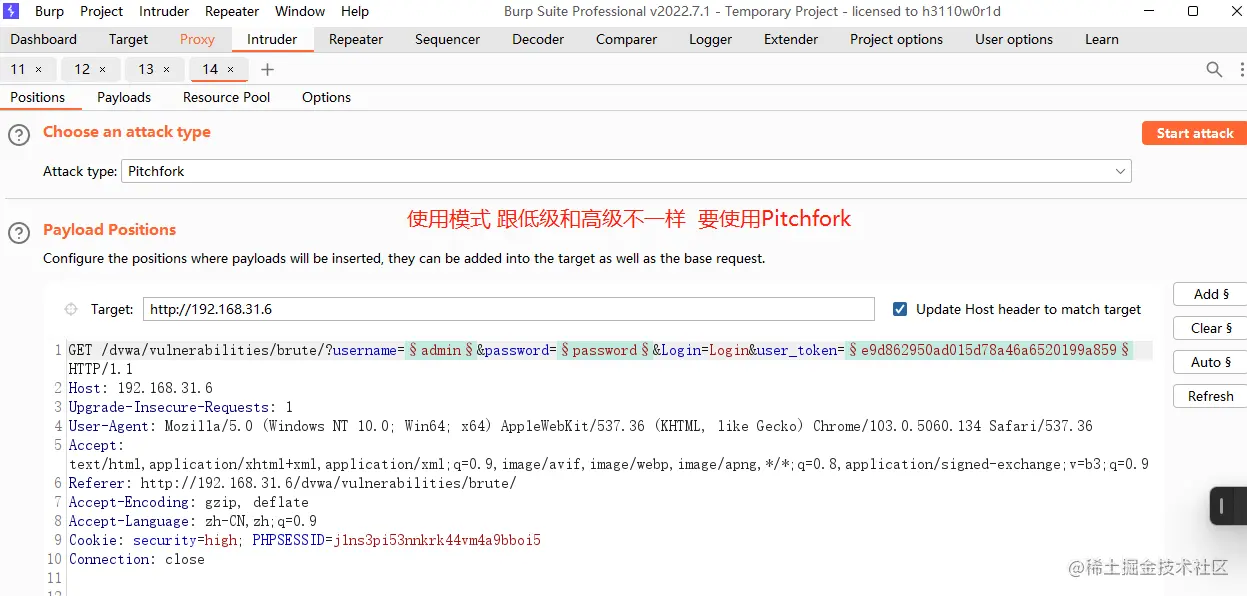Toggle Update Host header to match target
Viewport: 1247px width, 596px height.
(x=900, y=309)
